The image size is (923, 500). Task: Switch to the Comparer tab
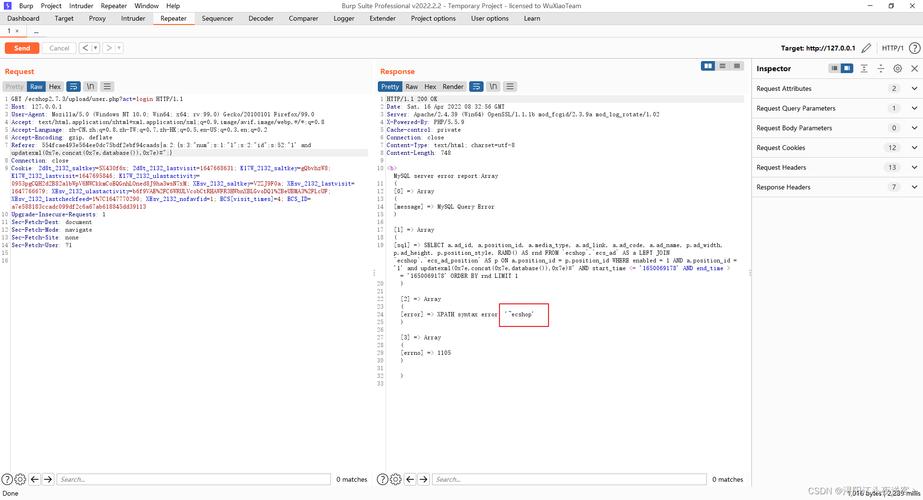click(x=303, y=18)
